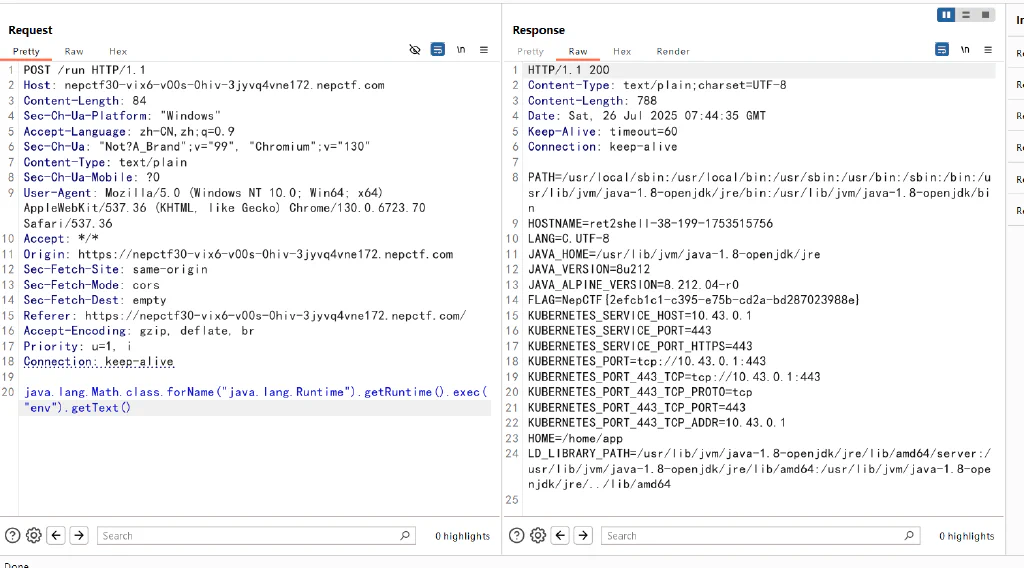The image size is (1024, 568).
Task: Open Response search settings gear
Action: (538, 535)
